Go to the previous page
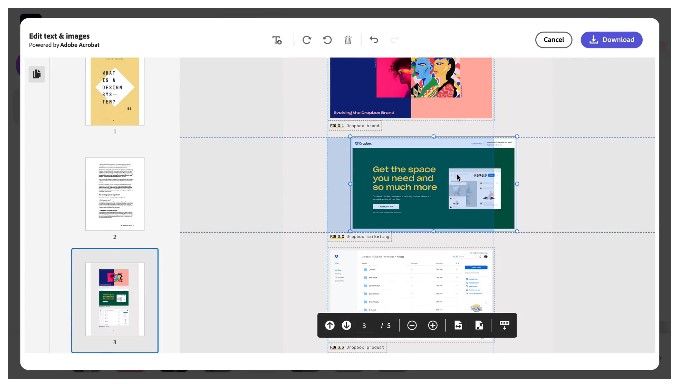 pos(330,325)
